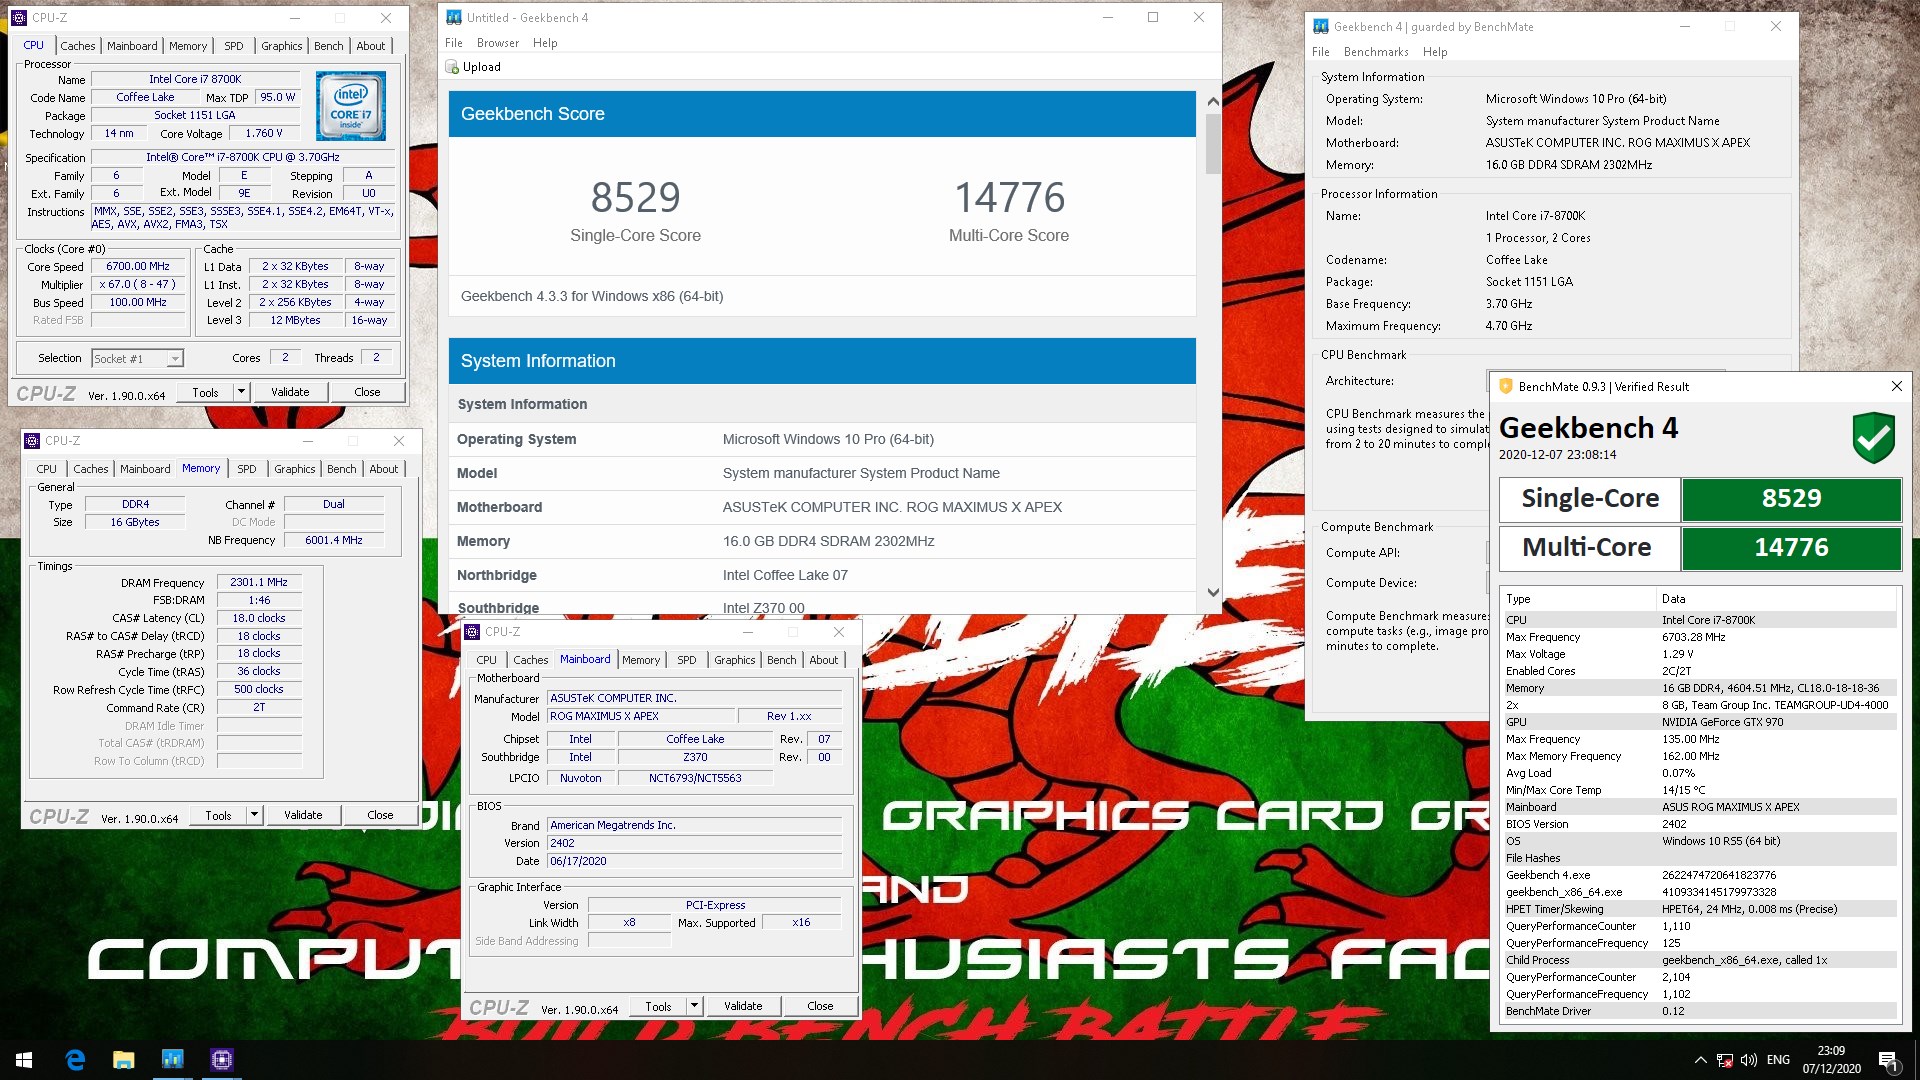Screen dimensions: 1920x1080
Task: Open the Bench tab in CPU window
Action: pyautogui.click(x=328, y=46)
